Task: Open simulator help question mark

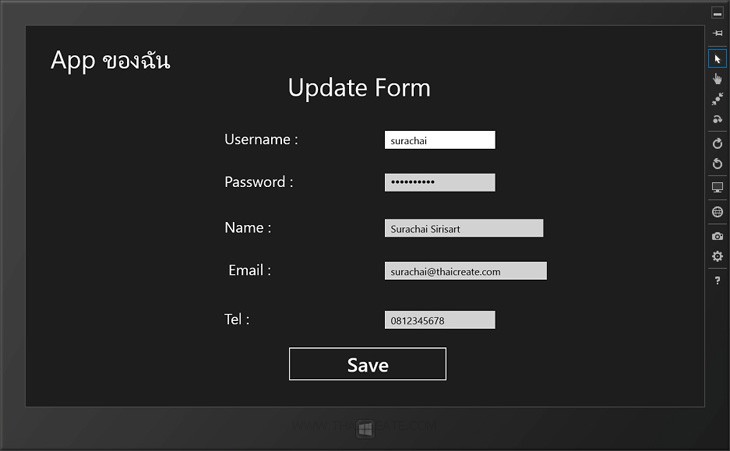Action: pyautogui.click(x=717, y=280)
